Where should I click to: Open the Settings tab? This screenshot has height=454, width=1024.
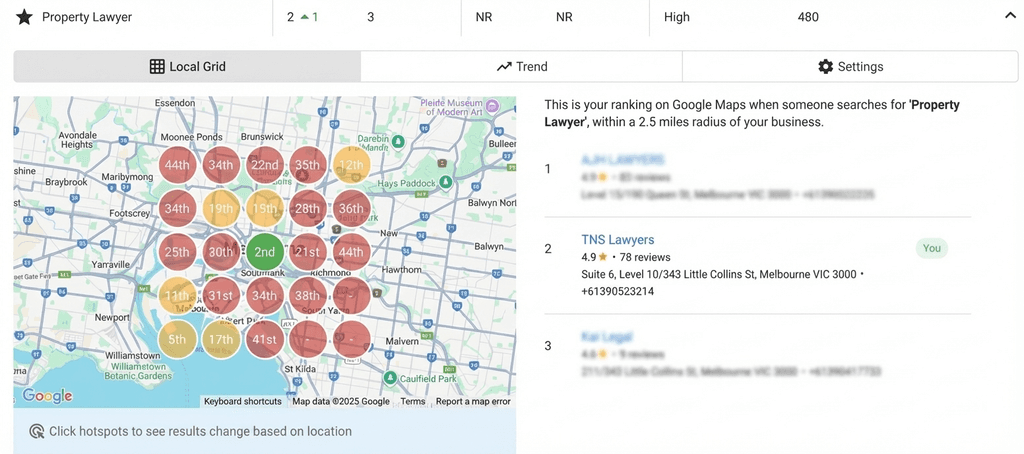(850, 67)
